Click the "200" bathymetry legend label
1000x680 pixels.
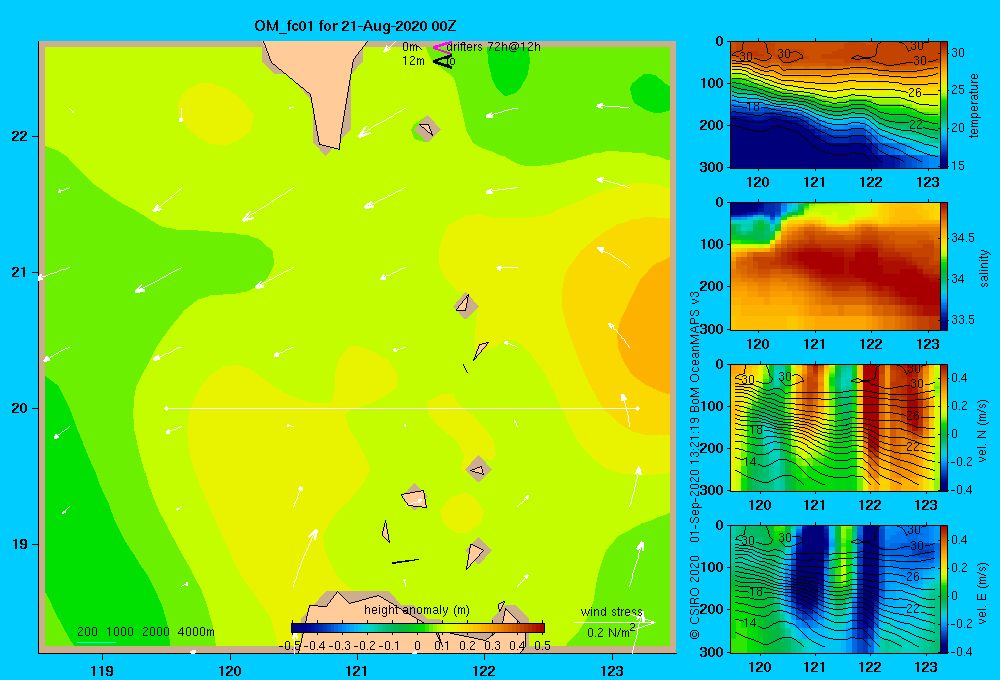point(87,632)
